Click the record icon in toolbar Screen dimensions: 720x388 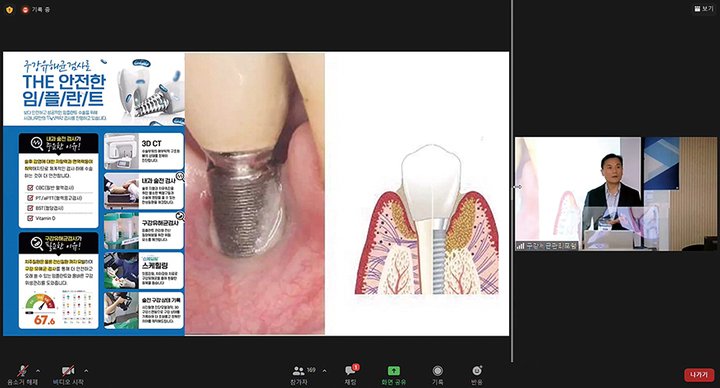[x=438, y=371]
